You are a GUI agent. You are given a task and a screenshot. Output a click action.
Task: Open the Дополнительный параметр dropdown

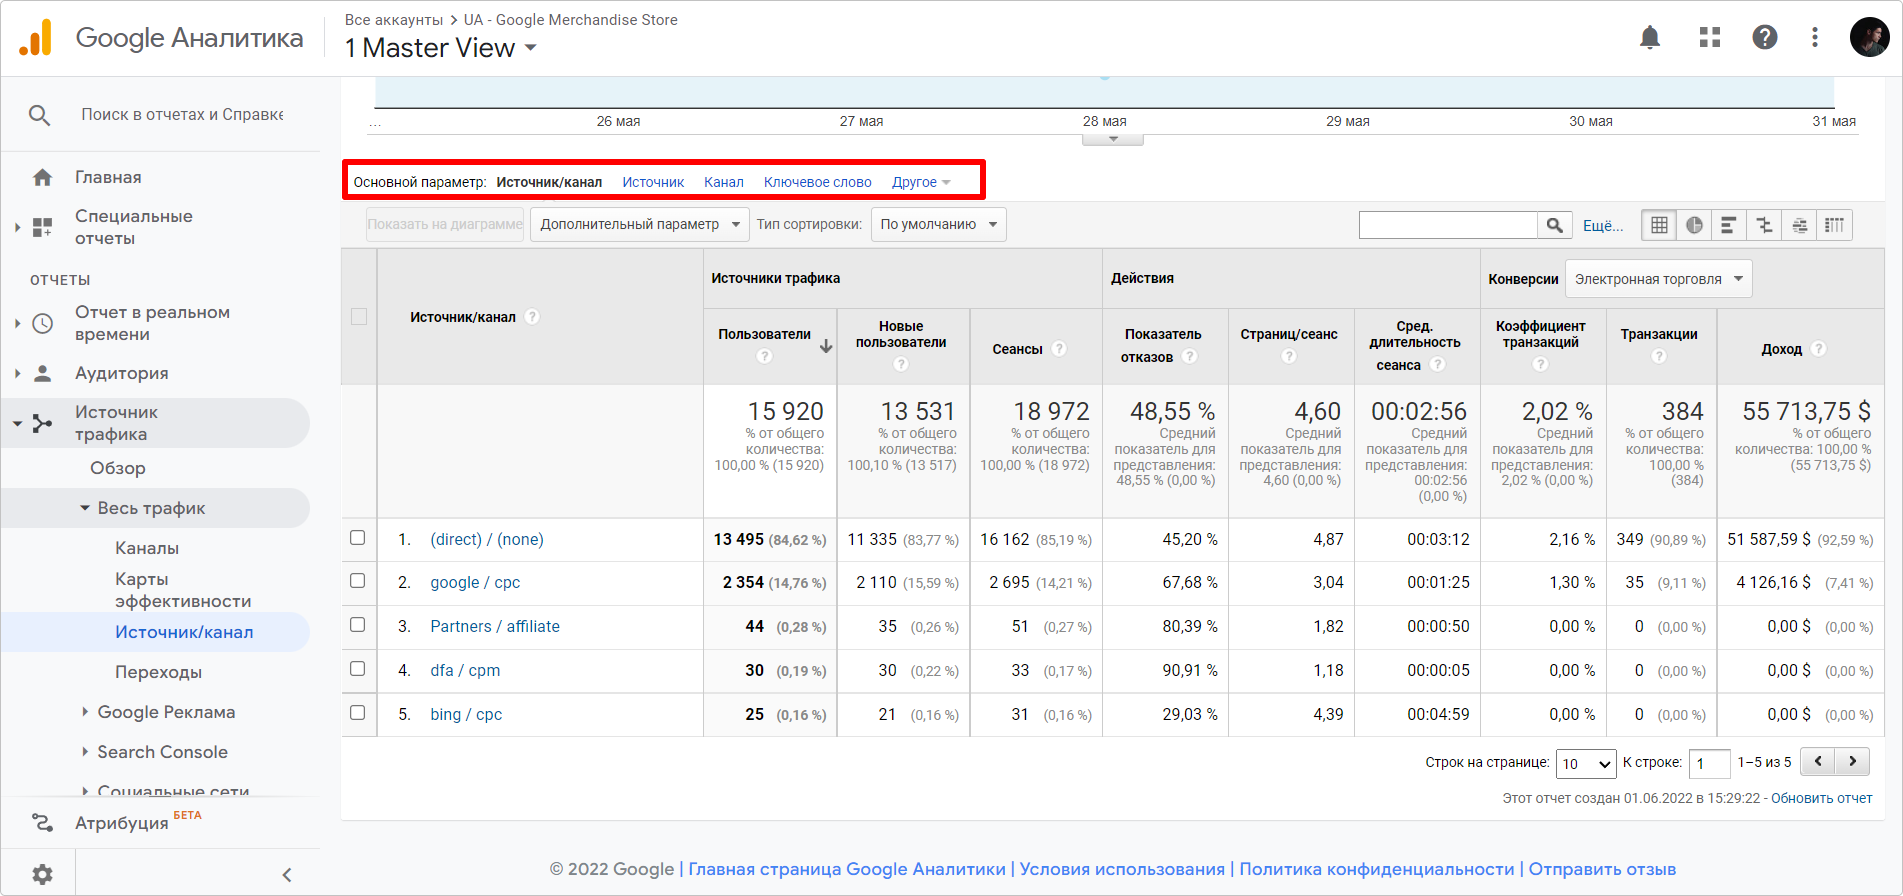point(640,225)
